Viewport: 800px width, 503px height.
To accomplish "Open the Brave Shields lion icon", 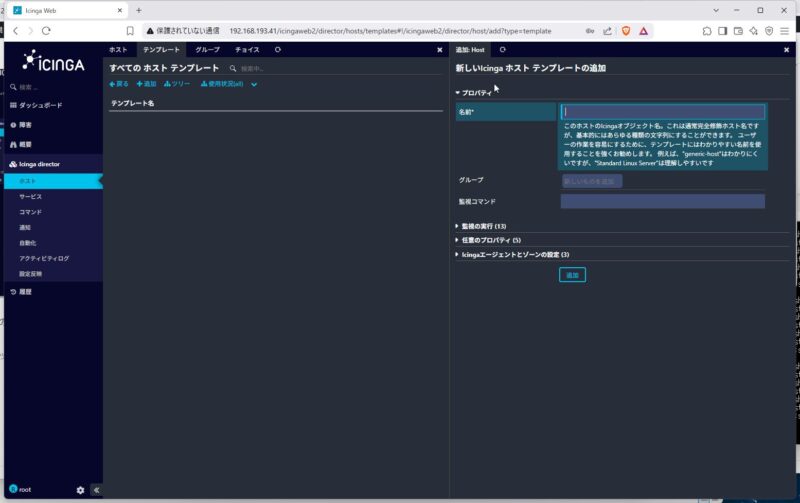I will (626, 31).
